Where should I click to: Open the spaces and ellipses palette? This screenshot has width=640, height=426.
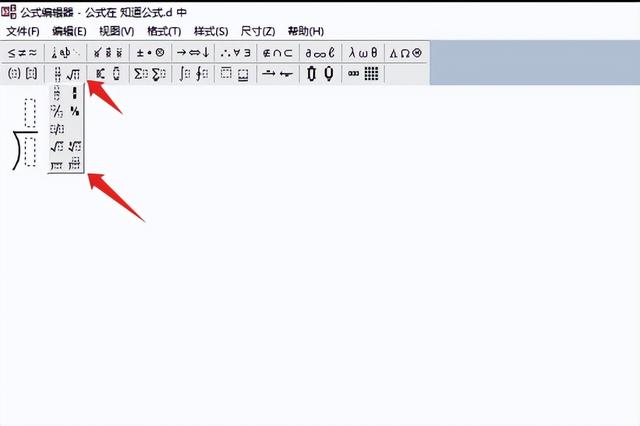(x=66, y=52)
